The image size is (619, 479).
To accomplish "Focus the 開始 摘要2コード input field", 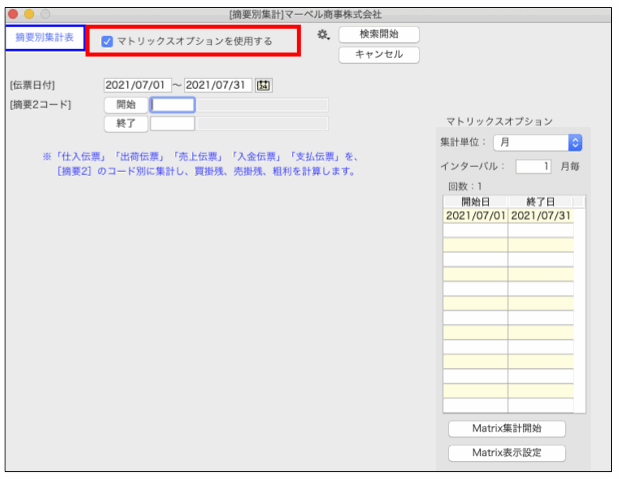I will (173, 105).
